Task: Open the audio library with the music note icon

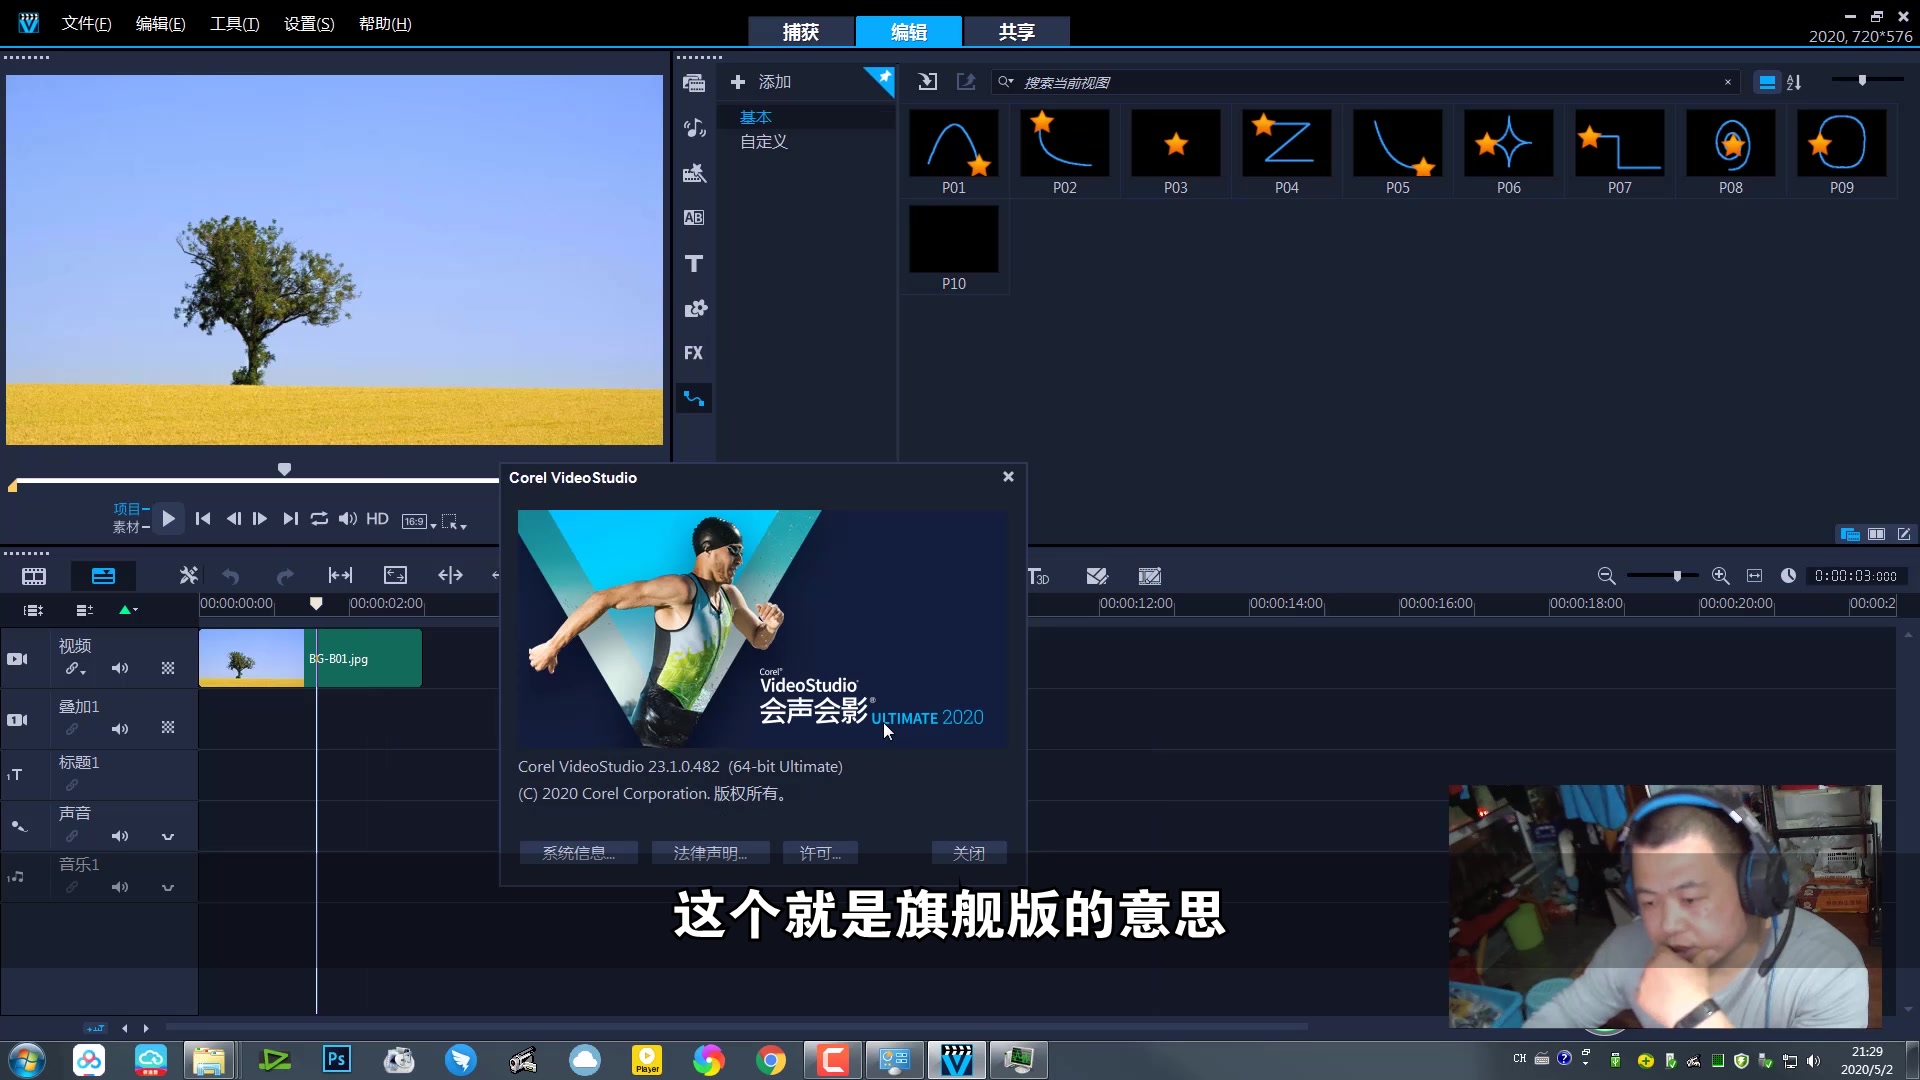Action: point(695,127)
